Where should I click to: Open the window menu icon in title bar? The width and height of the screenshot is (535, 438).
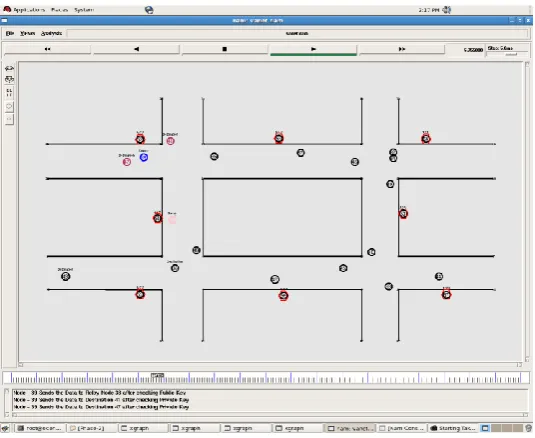click(4, 20)
